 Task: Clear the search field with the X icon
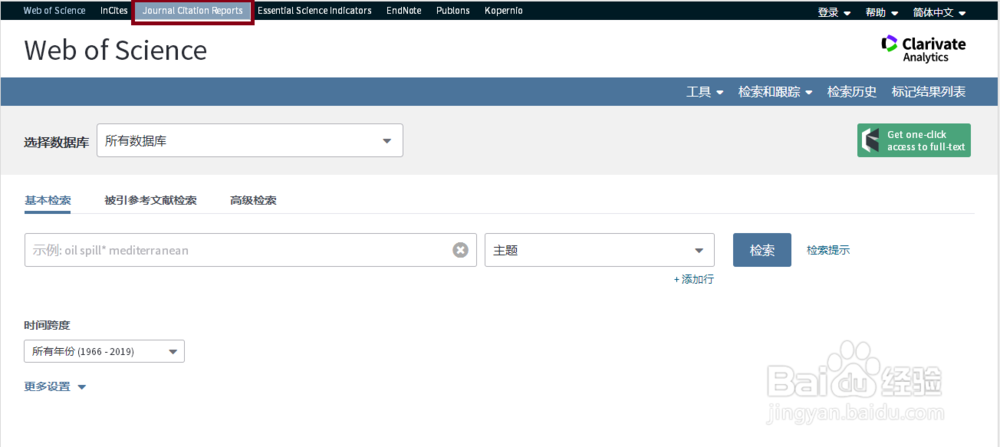coord(460,250)
